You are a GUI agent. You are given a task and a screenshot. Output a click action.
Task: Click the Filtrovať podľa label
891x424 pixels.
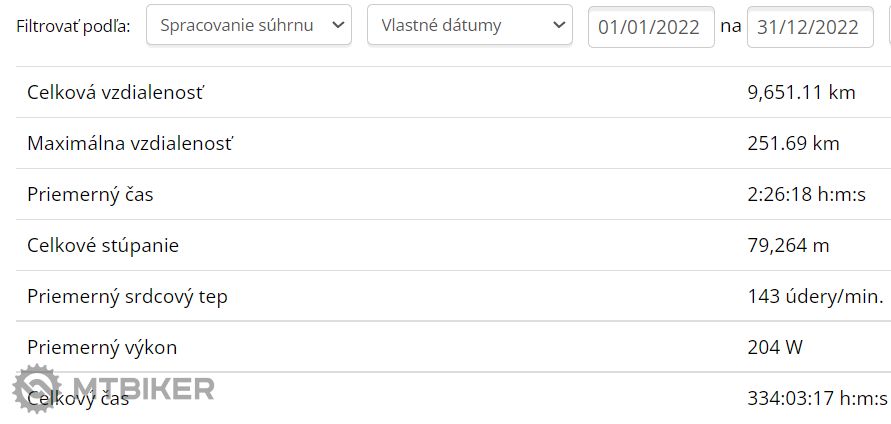tap(73, 26)
